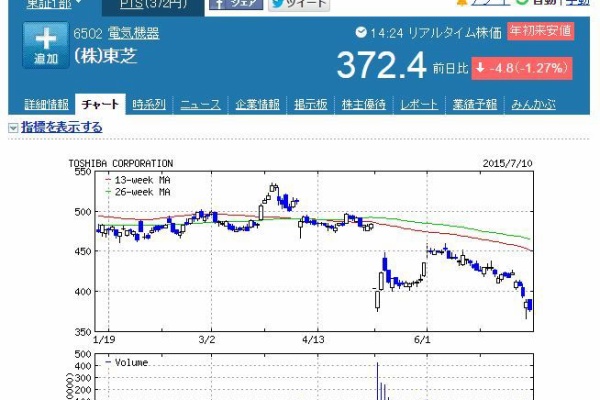Screen dimensions: 600x400
Task: Select the チャート tab
Action: (x=100, y=104)
